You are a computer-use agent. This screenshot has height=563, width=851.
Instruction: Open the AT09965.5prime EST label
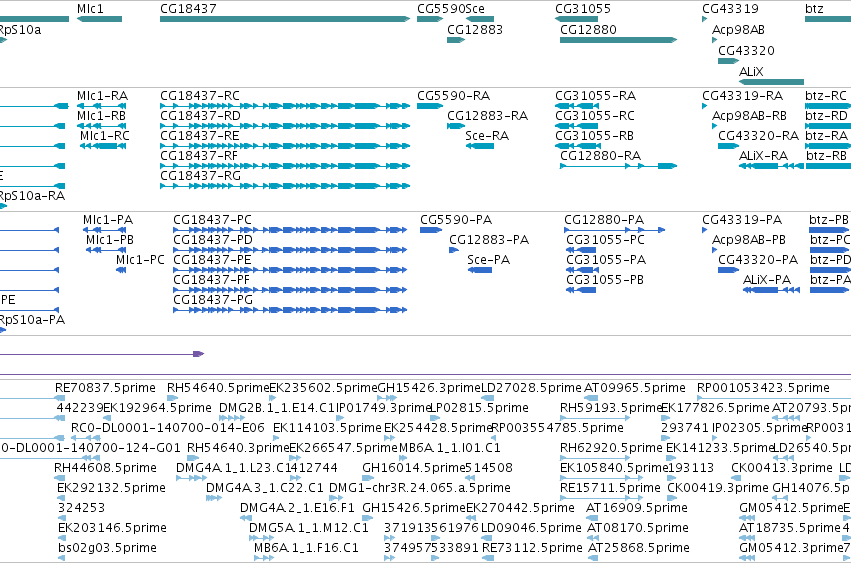pos(635,388)
